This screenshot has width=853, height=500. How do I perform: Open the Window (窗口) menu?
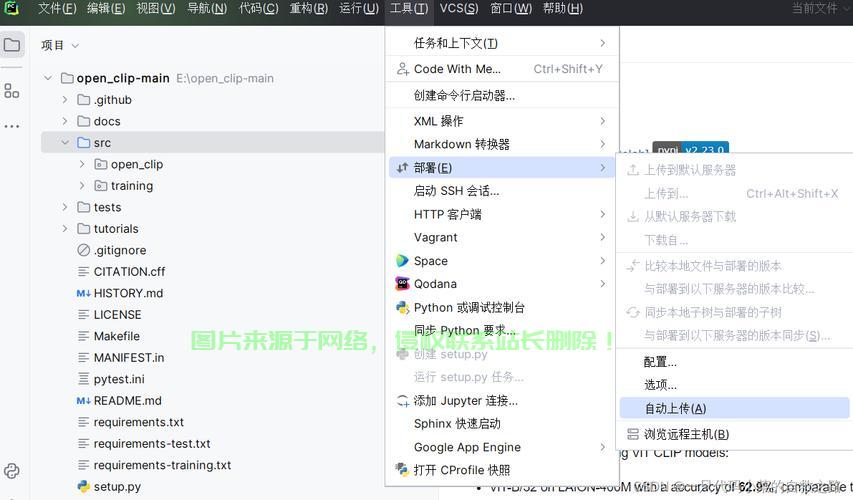(x=511, y=9)
